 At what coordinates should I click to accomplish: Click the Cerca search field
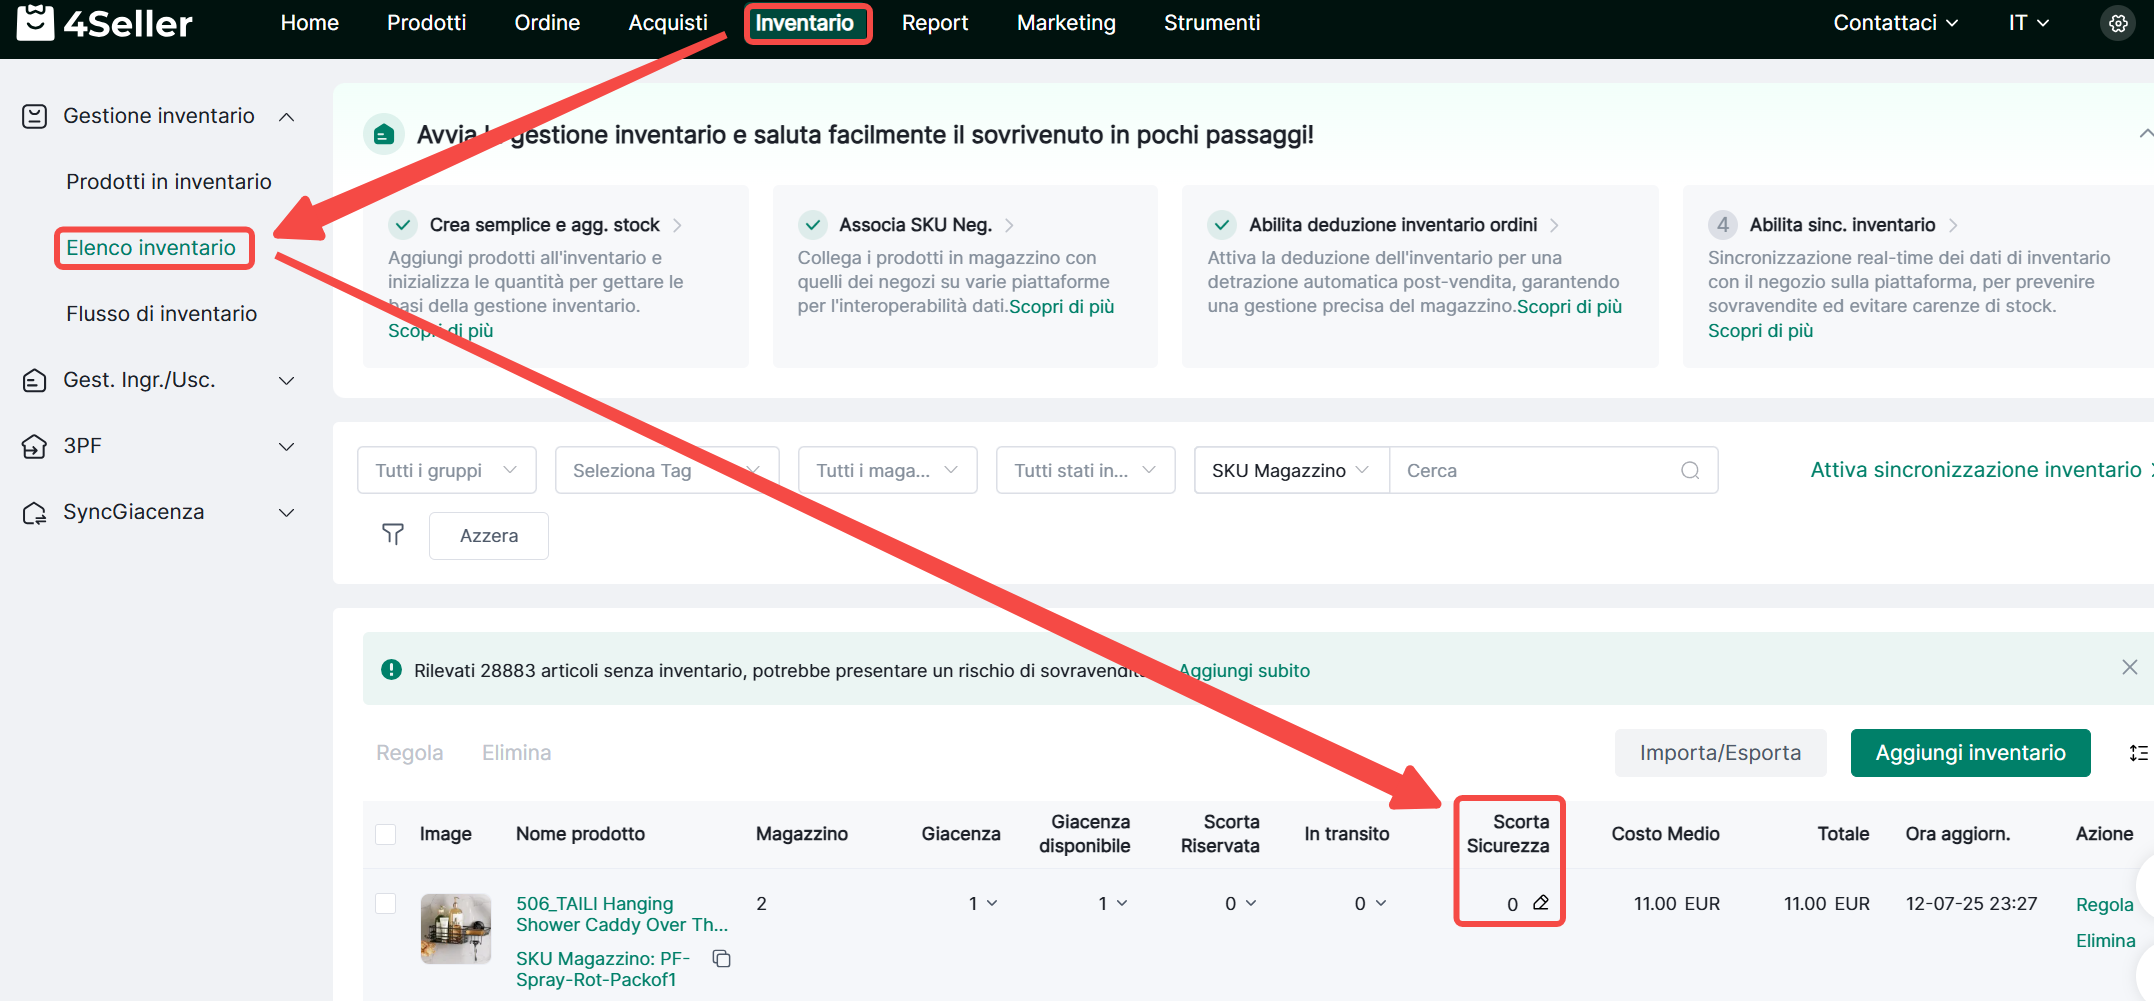1535,470
